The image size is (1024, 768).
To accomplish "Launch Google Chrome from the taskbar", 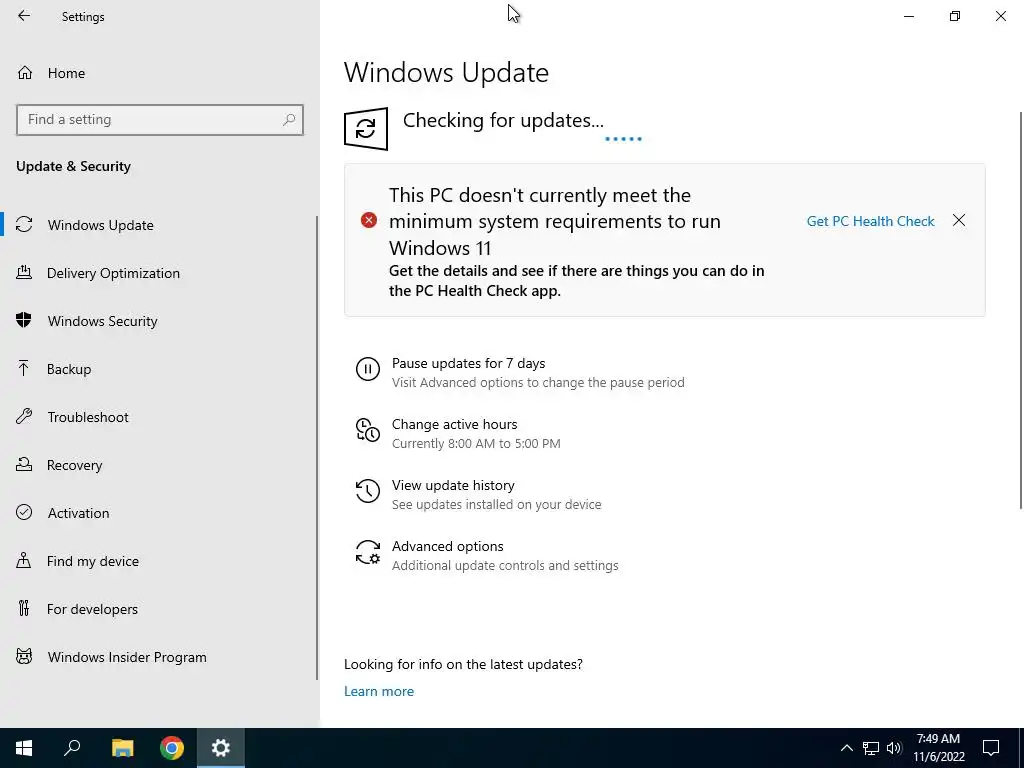I will coord(172,748).
